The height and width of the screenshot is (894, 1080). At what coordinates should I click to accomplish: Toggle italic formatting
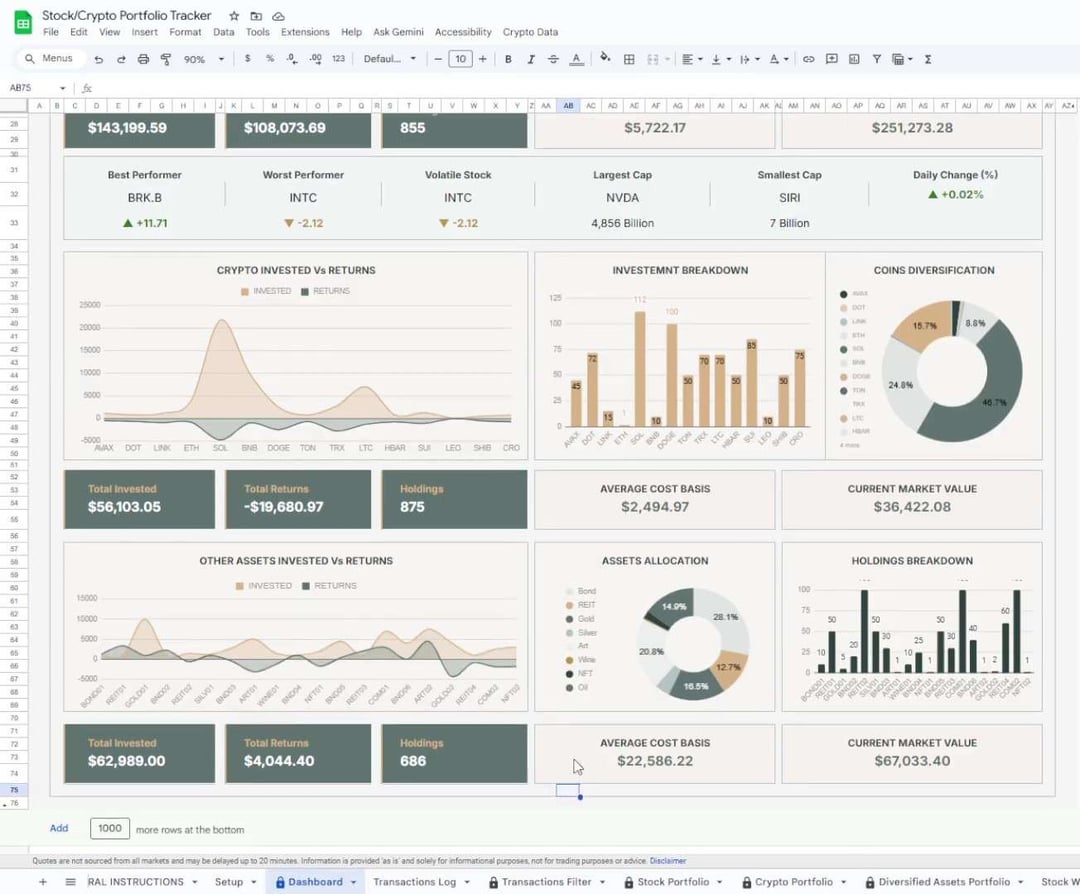(531, 59)
